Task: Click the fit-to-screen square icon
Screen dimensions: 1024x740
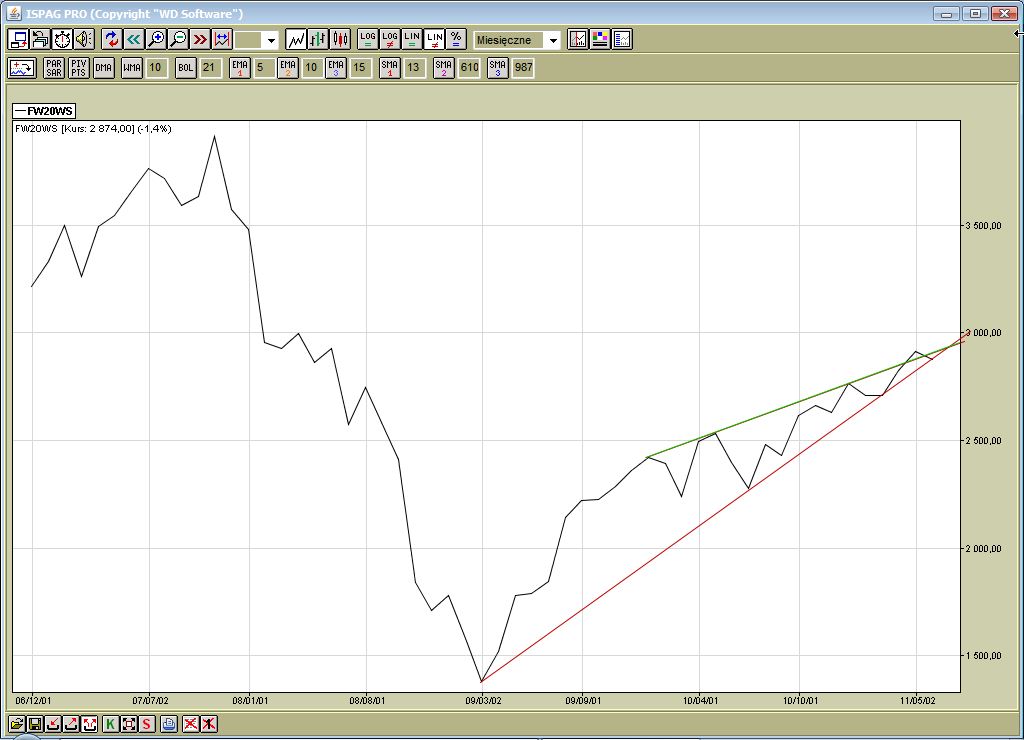Action: 129,724
